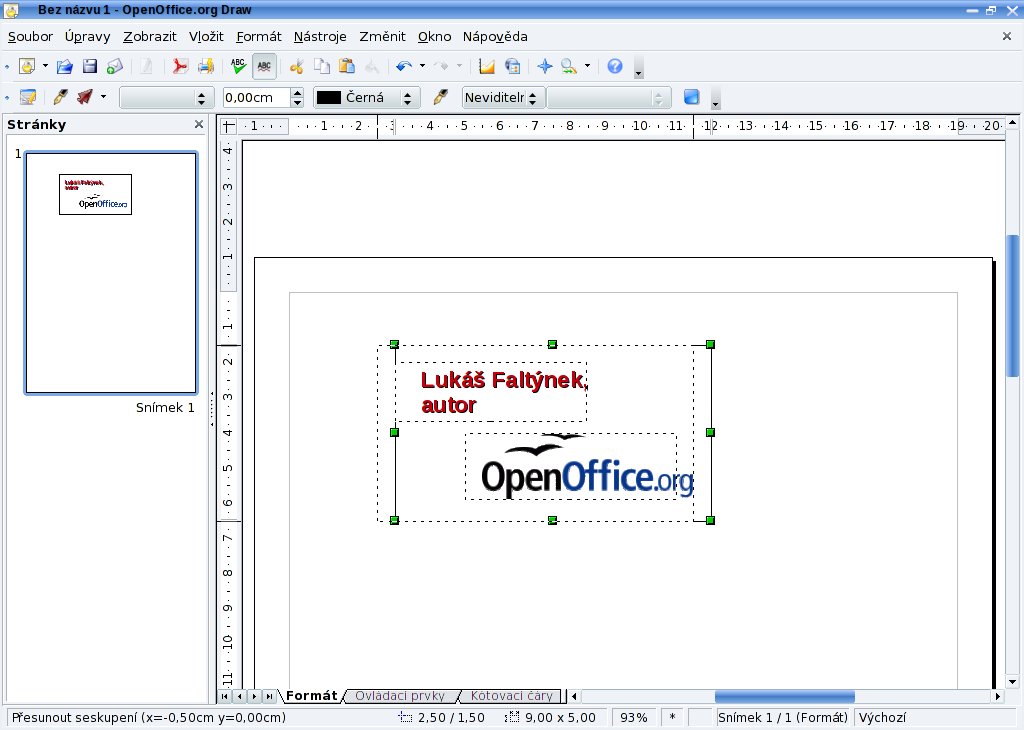This screenshot has width=1024, height=730.
Task: Click the New document icon
Action: (27, 66)
